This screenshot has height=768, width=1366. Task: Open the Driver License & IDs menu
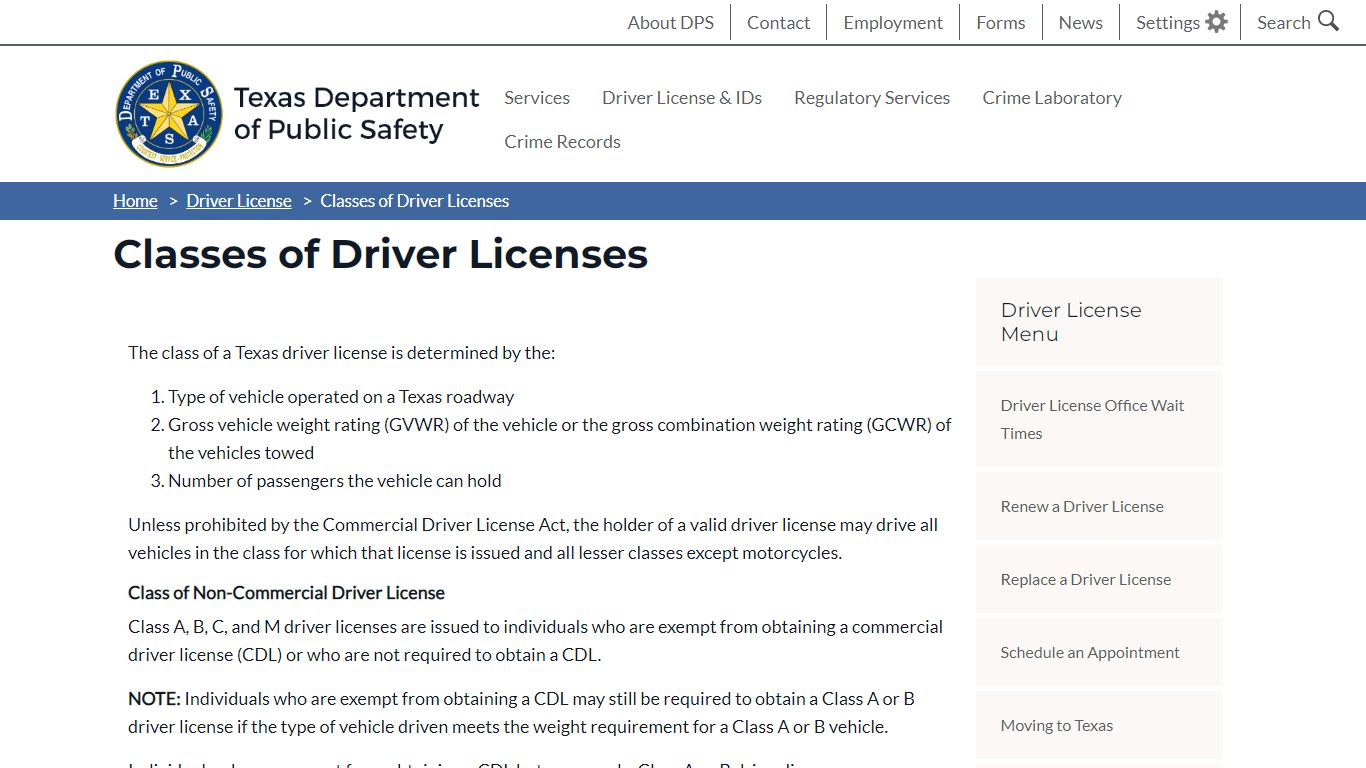[682, 97]
